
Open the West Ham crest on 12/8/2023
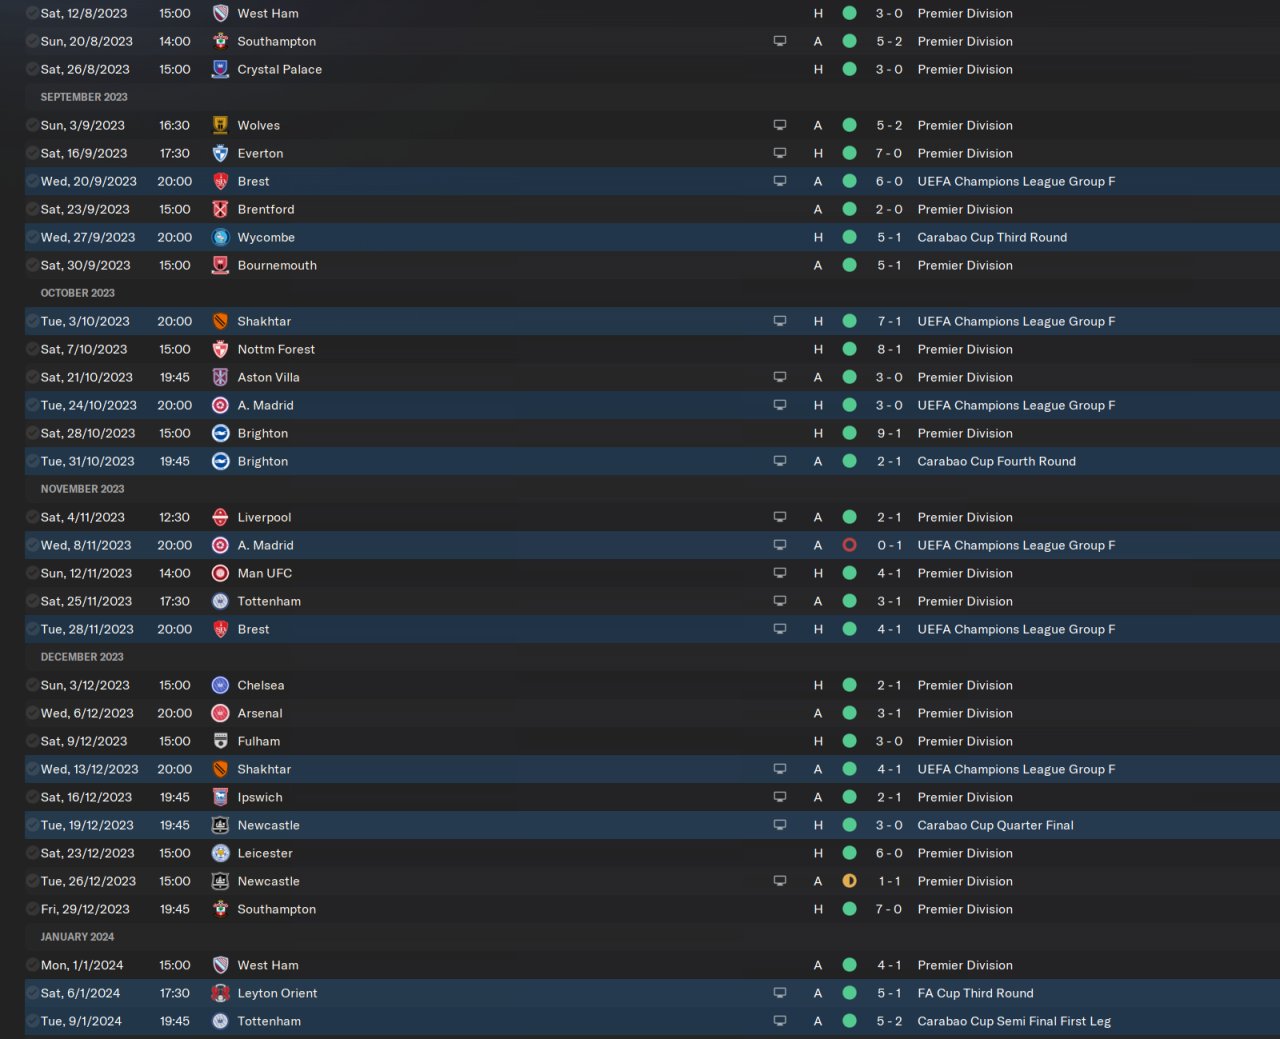[220, 13]
